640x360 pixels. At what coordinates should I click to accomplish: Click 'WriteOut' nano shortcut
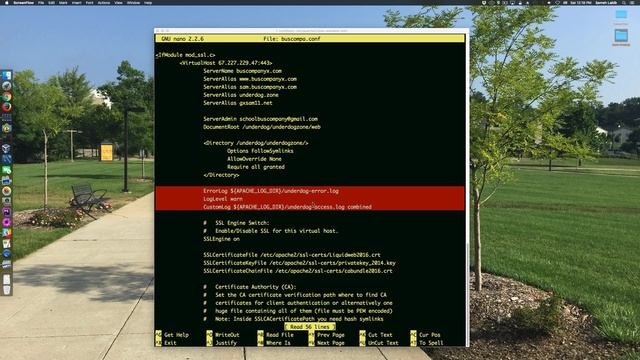click(x=227, y=335)
